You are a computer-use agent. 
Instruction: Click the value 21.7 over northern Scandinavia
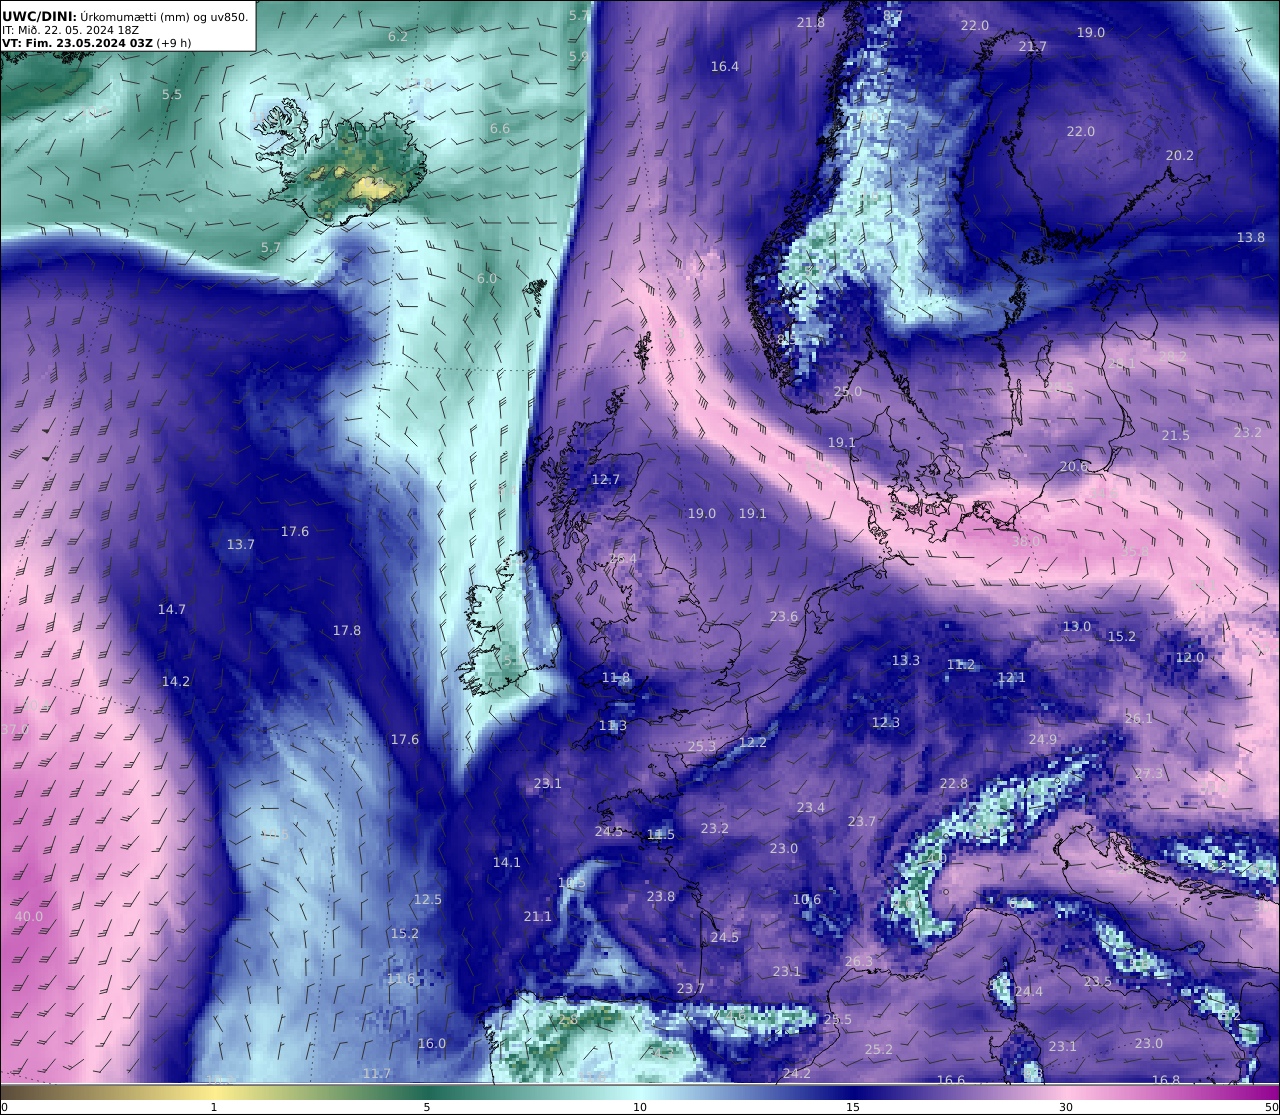coord(1033,46)
